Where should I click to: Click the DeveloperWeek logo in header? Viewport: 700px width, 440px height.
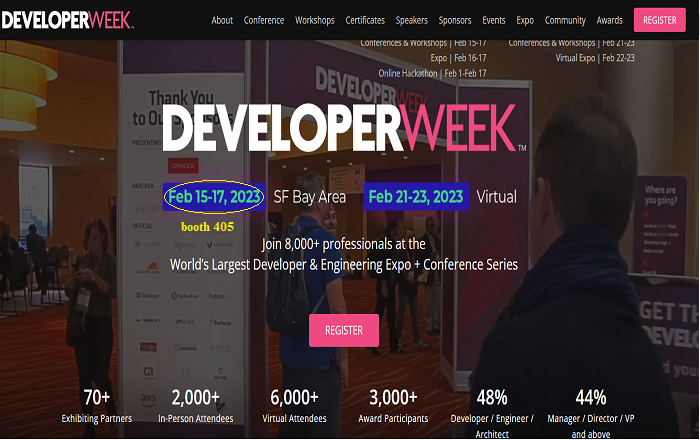coord(67,20)
